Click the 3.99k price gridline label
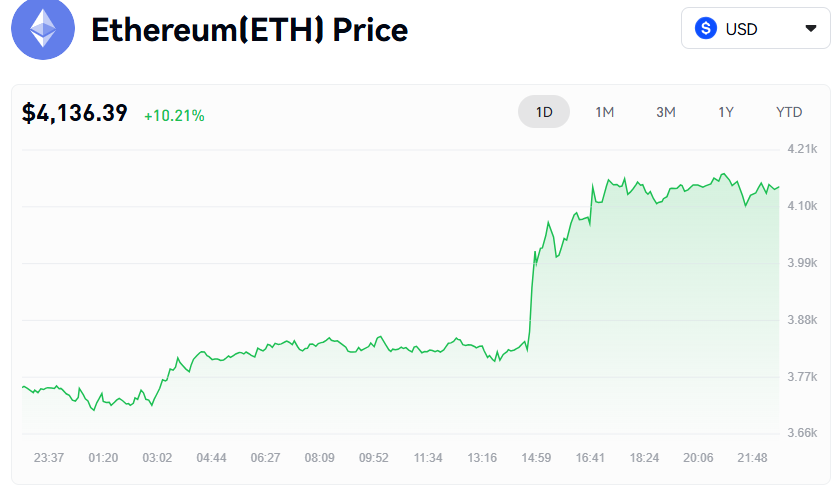 tap(803, 263)
